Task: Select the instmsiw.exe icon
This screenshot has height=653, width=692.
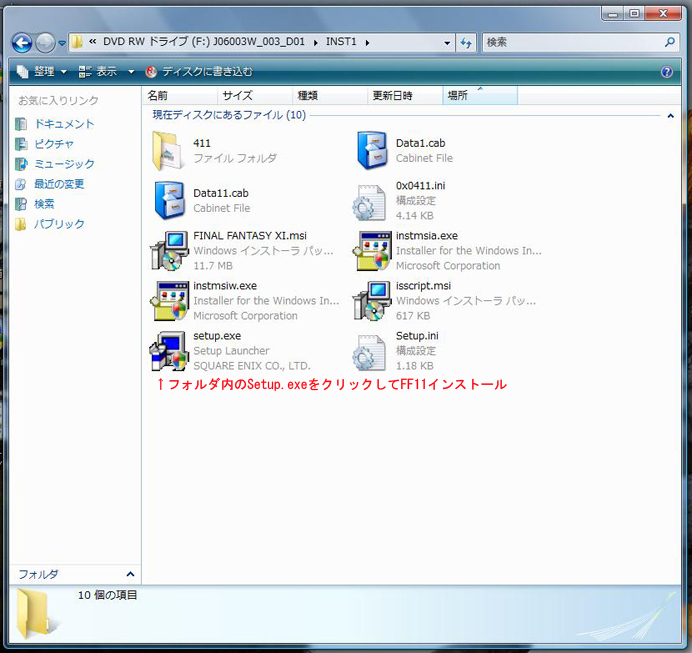Action: pyautogui.click(x=169, y=301)
